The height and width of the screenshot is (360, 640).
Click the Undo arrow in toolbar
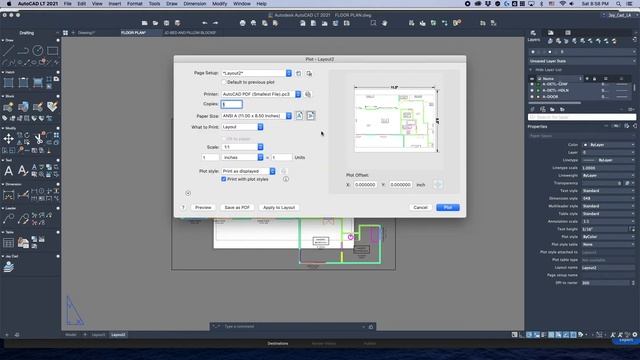click(x=204, y=23)
